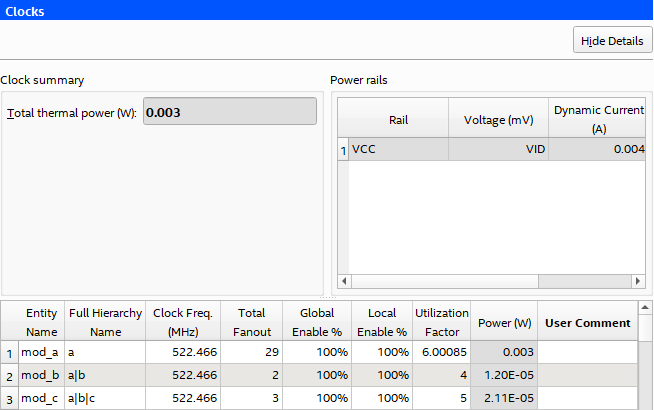Click the power rails scroll left arrow

click(344, 282)
